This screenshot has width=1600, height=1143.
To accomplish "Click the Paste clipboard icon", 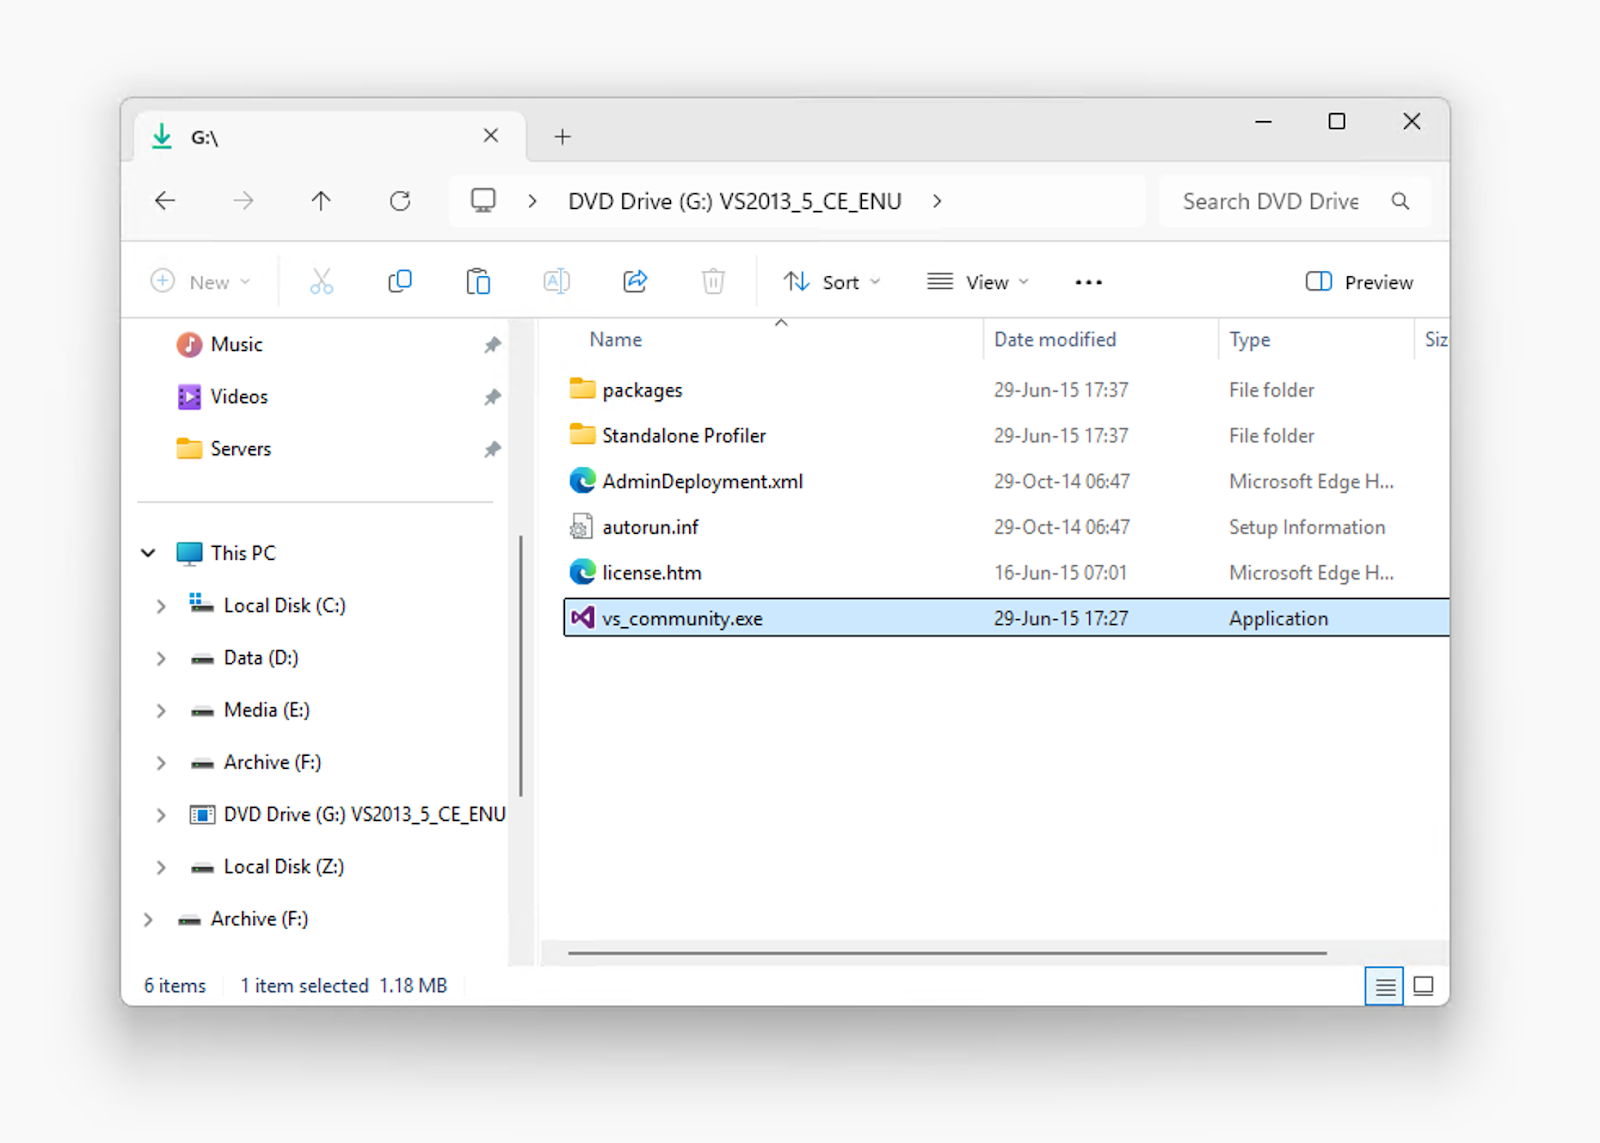I will 478,282.
